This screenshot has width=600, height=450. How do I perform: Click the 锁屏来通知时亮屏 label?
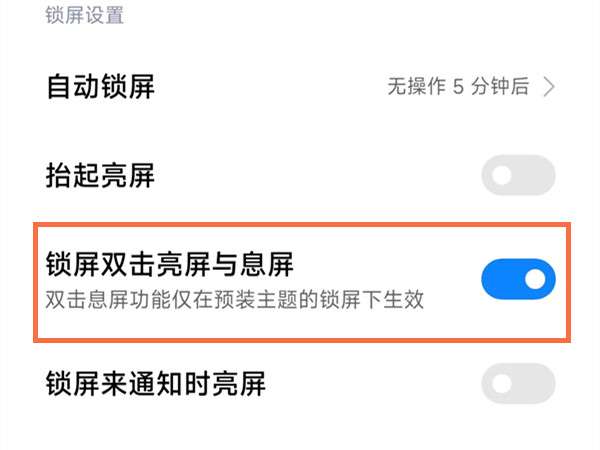click(x=155, y=383)
